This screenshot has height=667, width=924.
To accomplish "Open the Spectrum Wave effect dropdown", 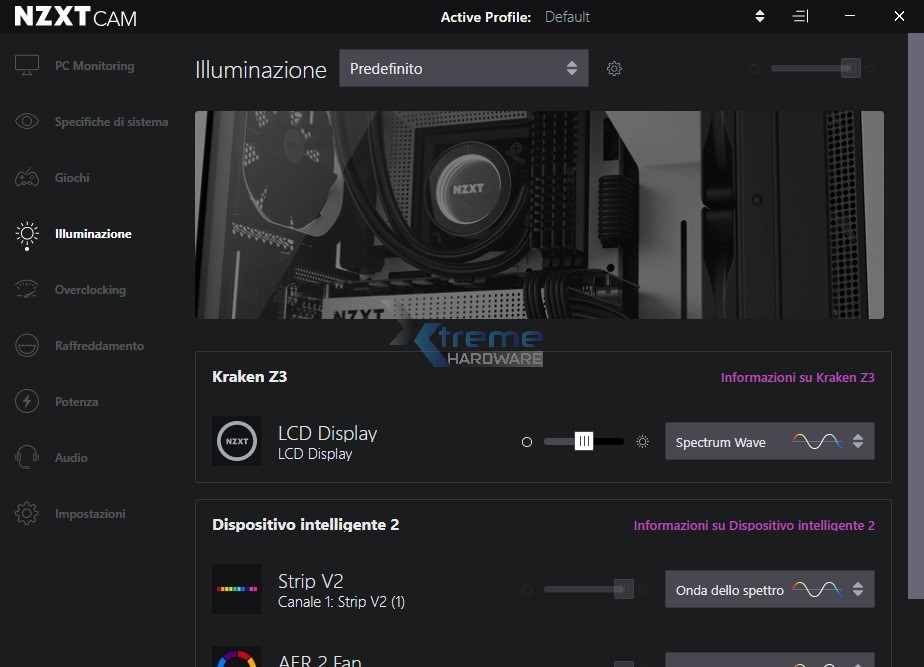I will pyautogui.click(x=769, y=442).
